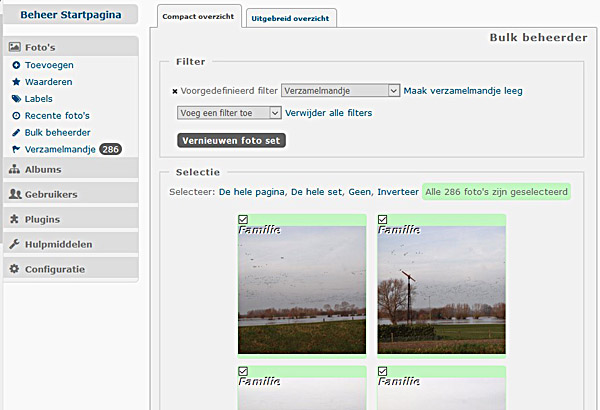The image size is (600, 410).
Task: Click the 'Bulk beheerder' page heading
Action: point(538,38)
